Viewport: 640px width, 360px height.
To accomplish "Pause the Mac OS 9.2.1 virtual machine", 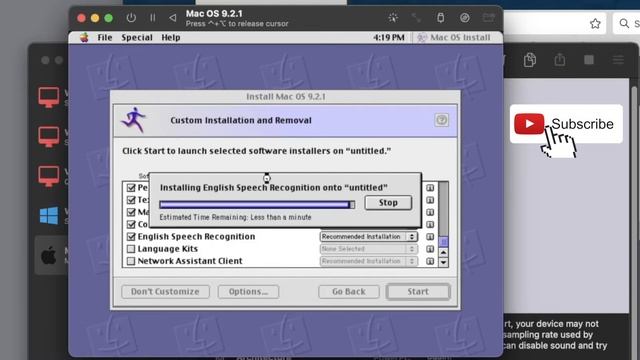I will point(153,18).
